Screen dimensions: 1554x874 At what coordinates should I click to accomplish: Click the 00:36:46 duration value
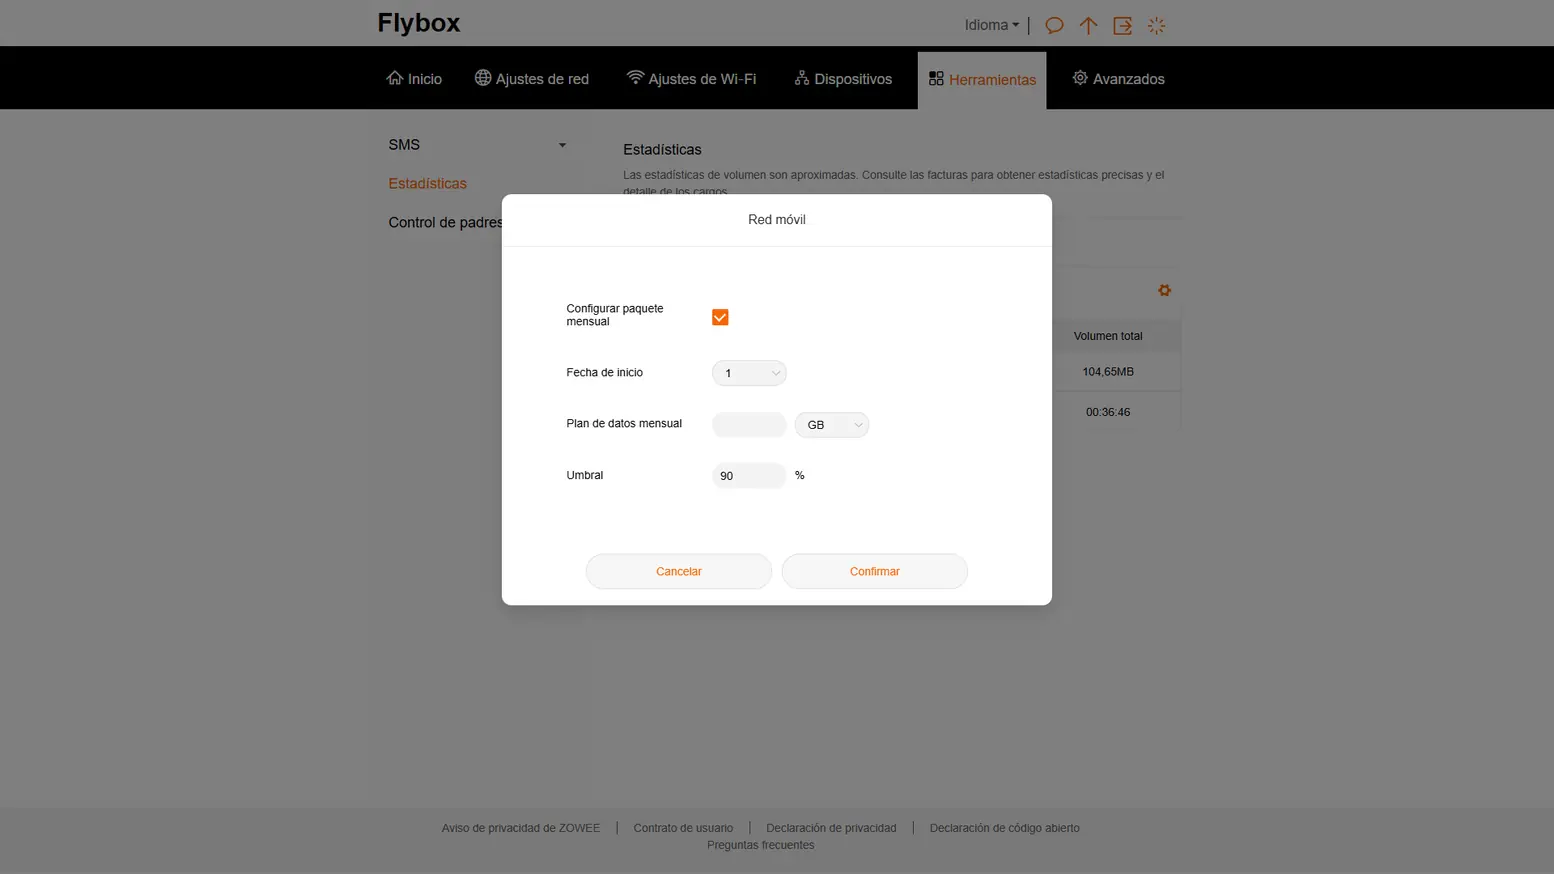[1108, 412]
